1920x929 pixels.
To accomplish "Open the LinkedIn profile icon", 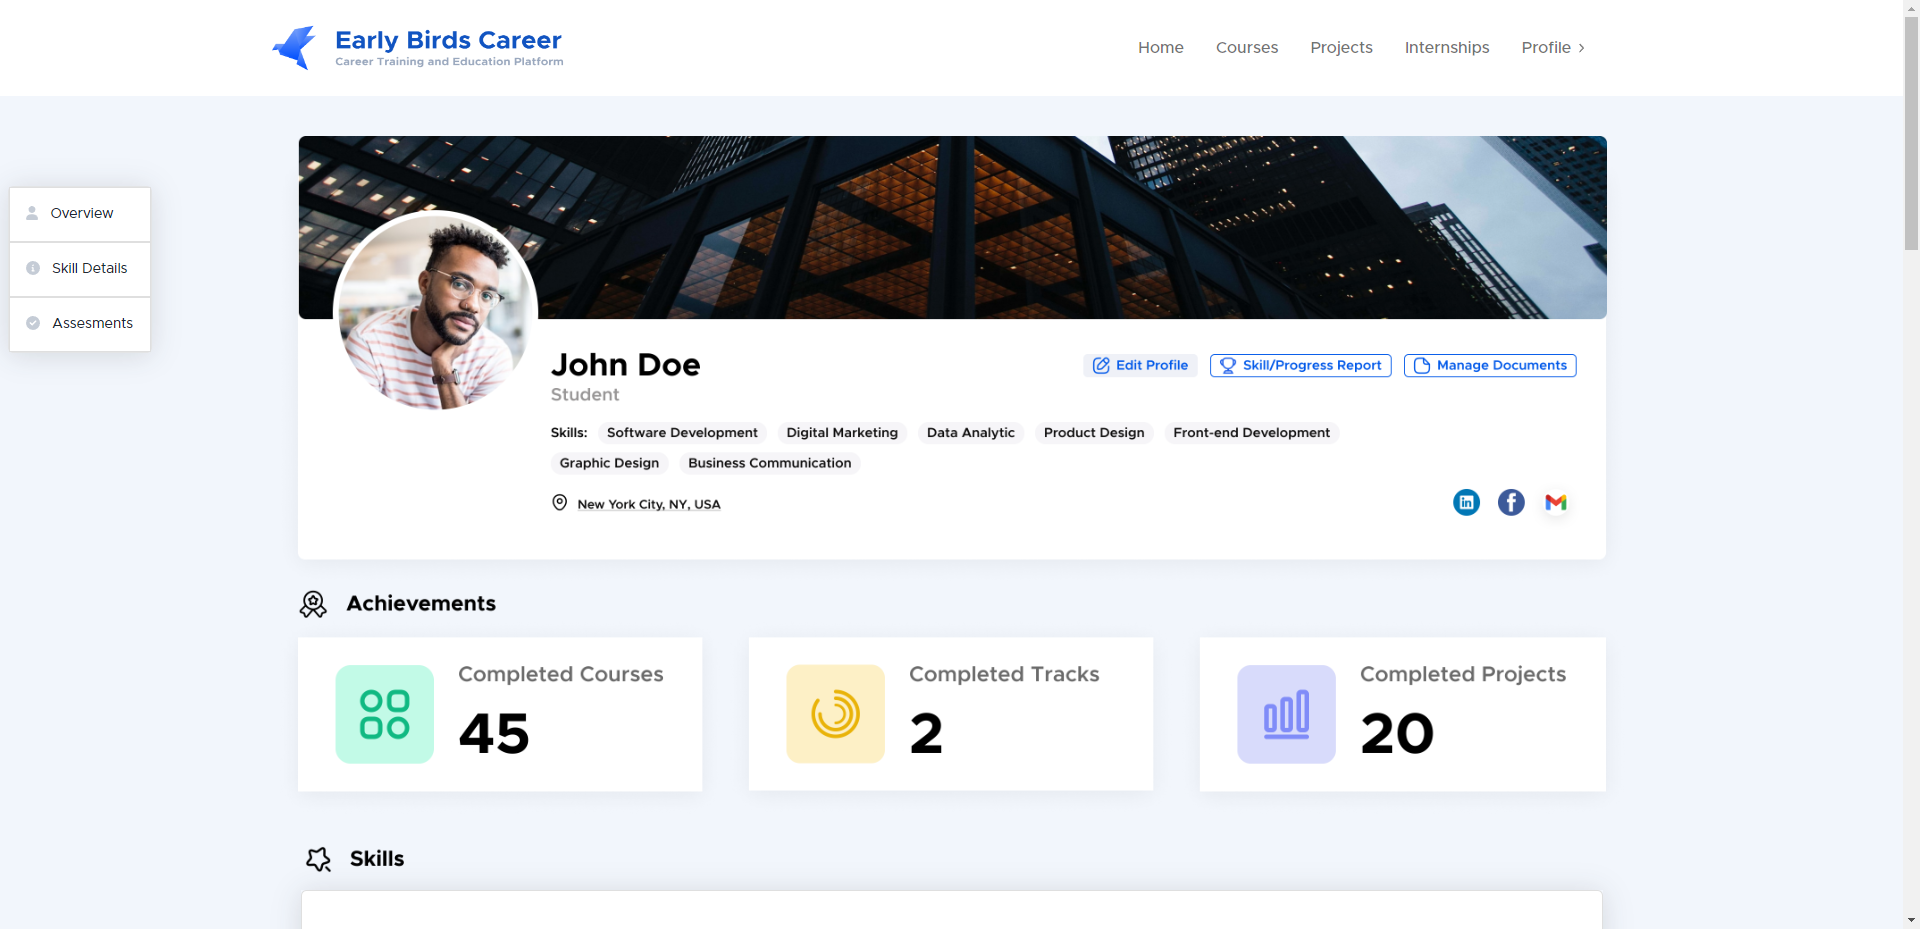I will pos(1466,502).
